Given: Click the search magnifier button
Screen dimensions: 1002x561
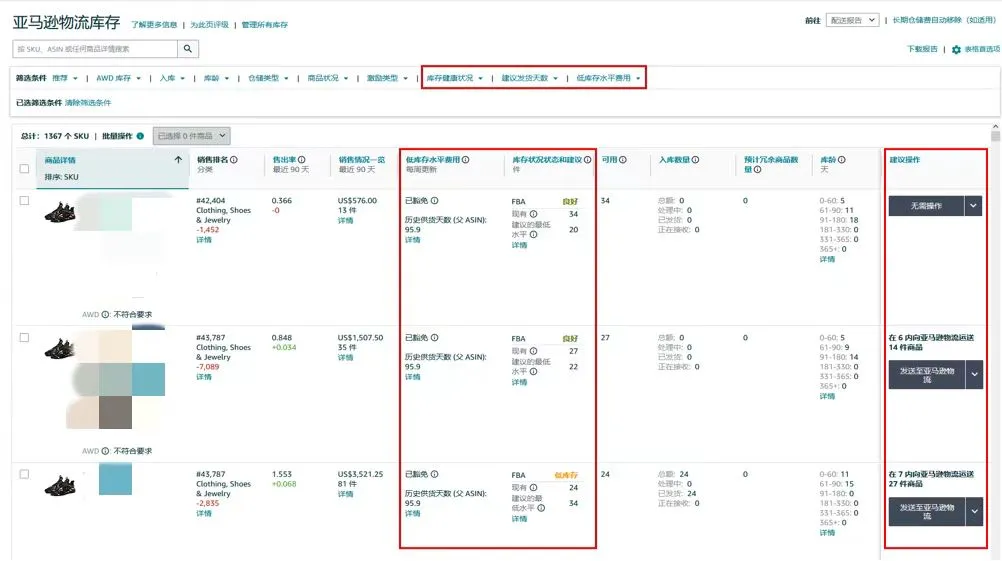Looking at the screenshot, I should [188, 49].
